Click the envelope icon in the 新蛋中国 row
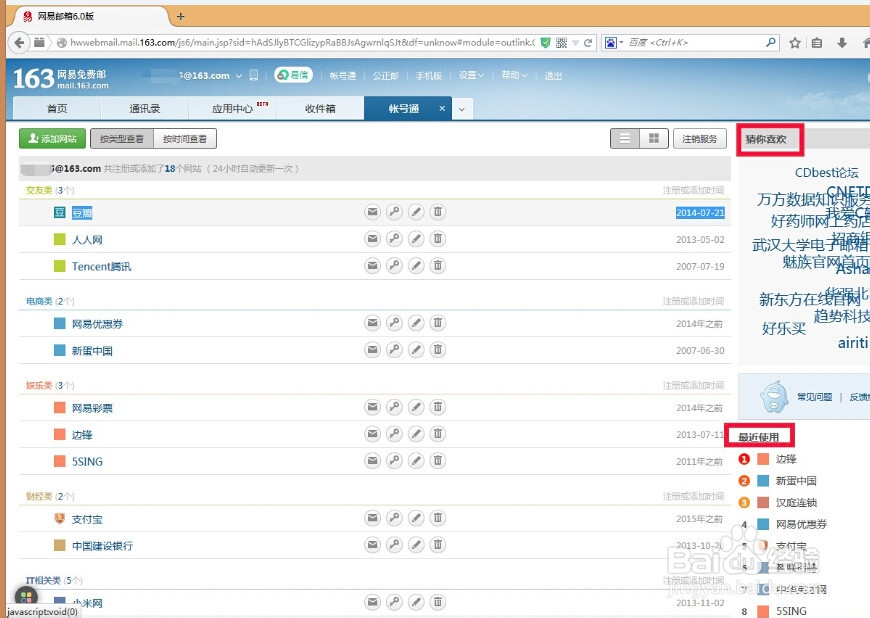 tap(372, 349)
